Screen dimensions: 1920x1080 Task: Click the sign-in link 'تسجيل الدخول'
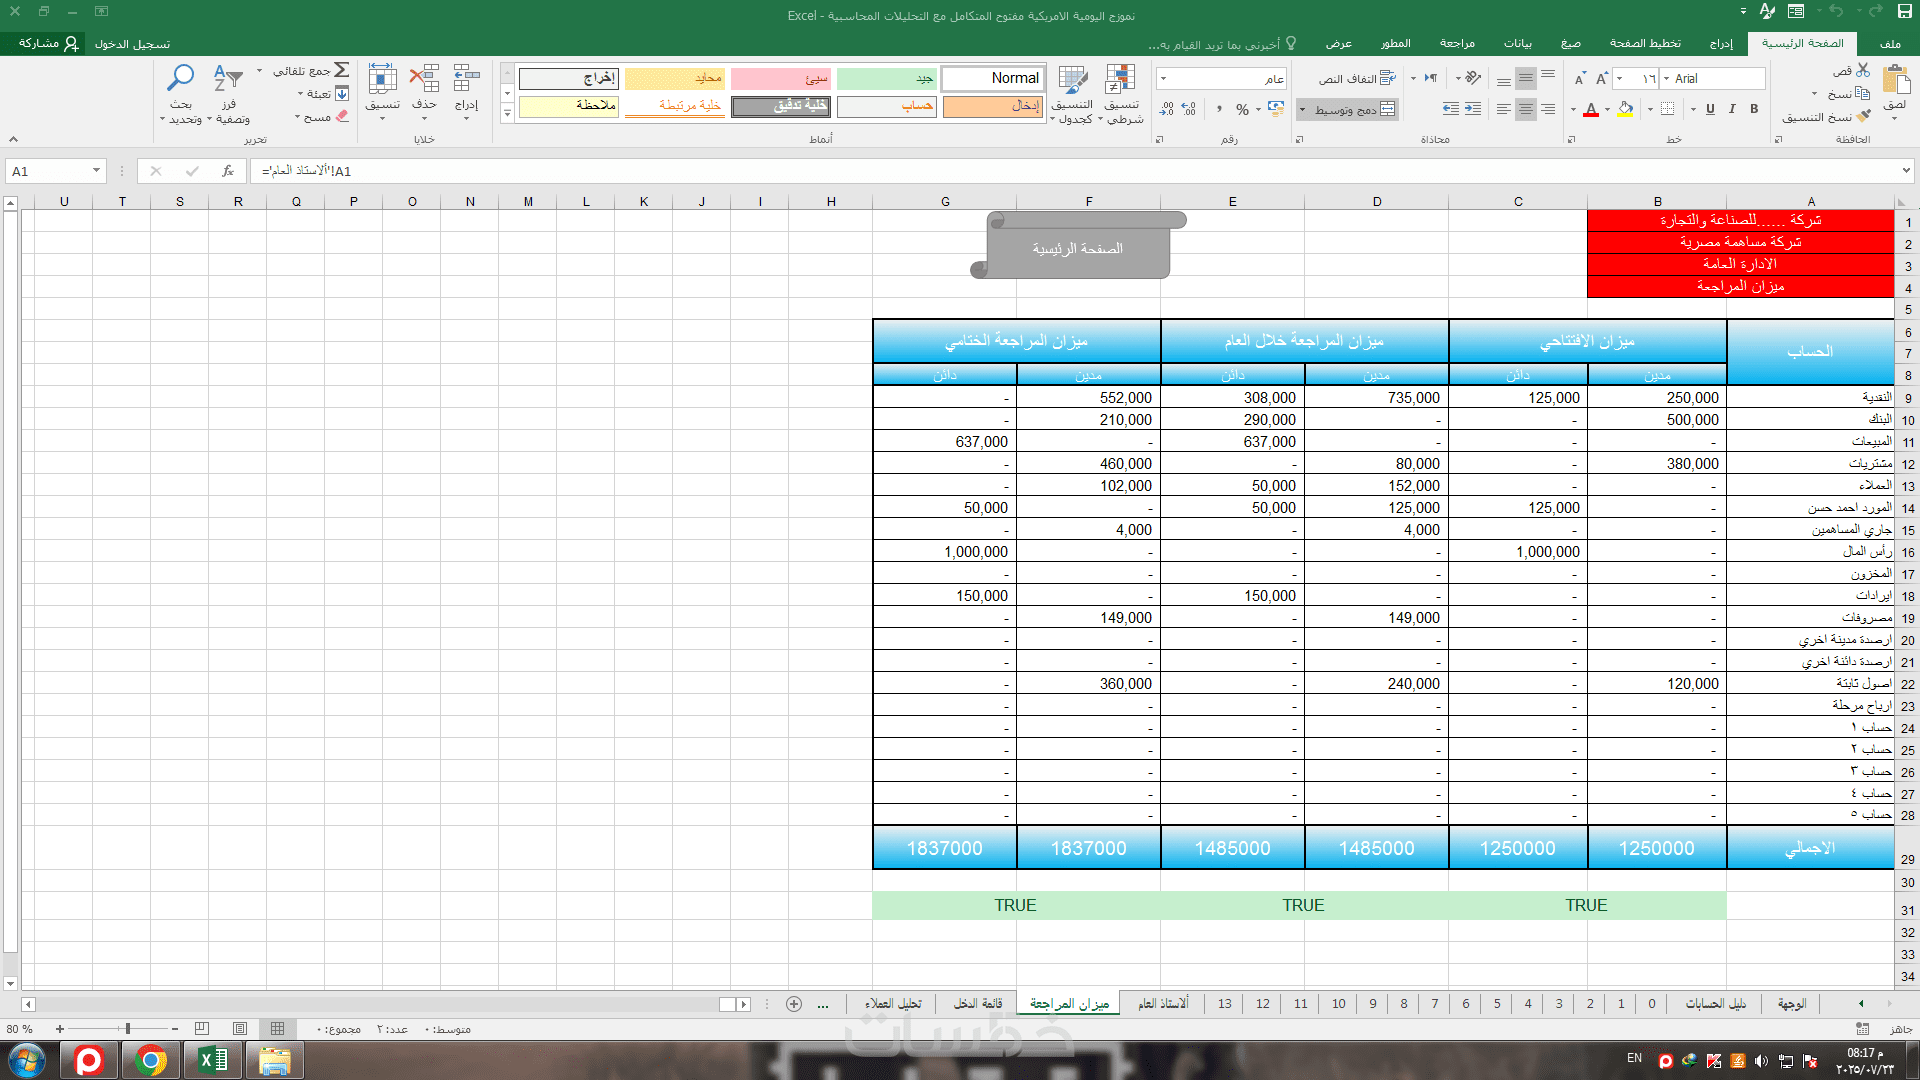click(132, 44)
